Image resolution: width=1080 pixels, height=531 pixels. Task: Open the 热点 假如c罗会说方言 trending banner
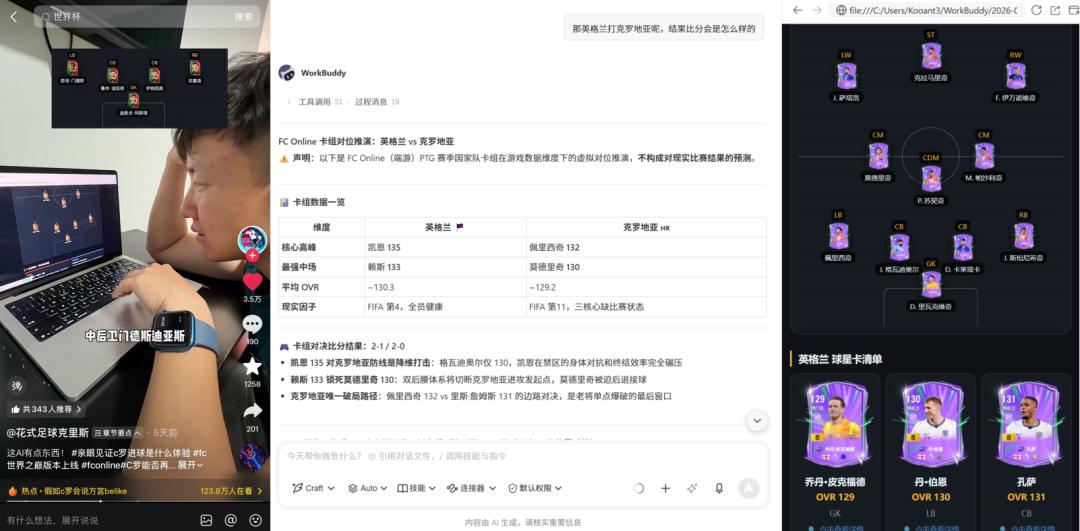[74, 491]
